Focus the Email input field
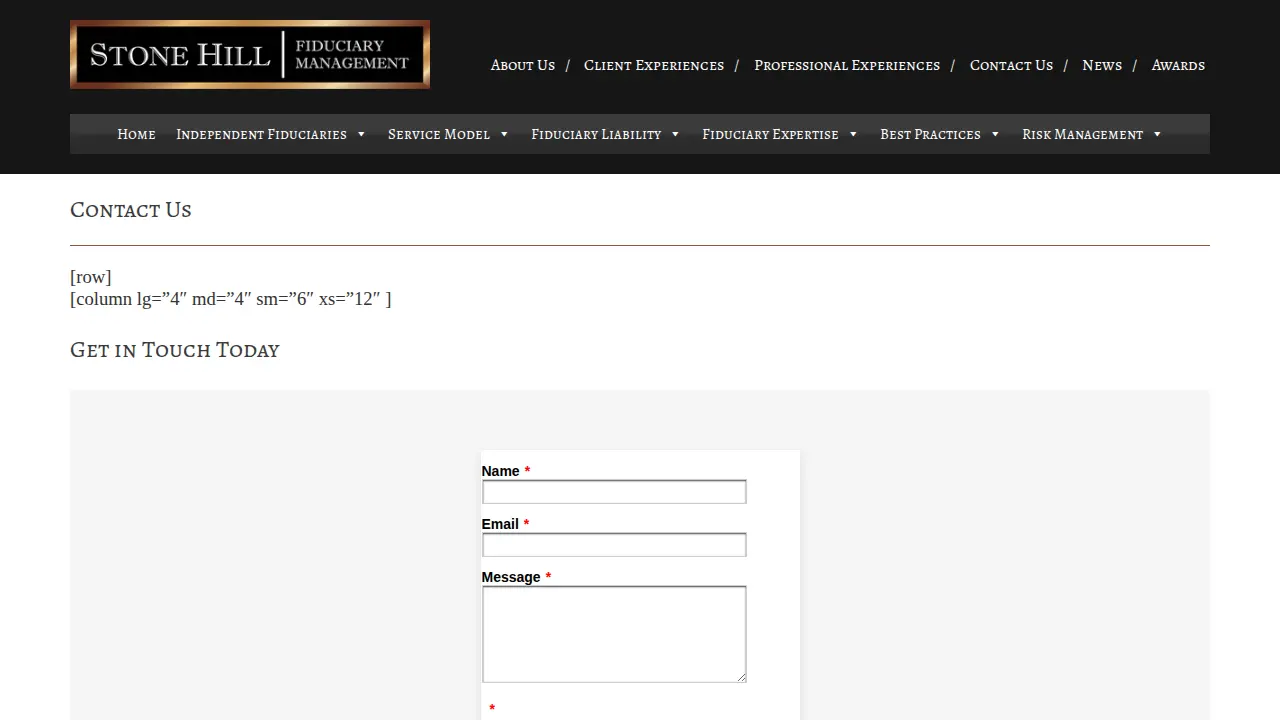 (614, 545)
